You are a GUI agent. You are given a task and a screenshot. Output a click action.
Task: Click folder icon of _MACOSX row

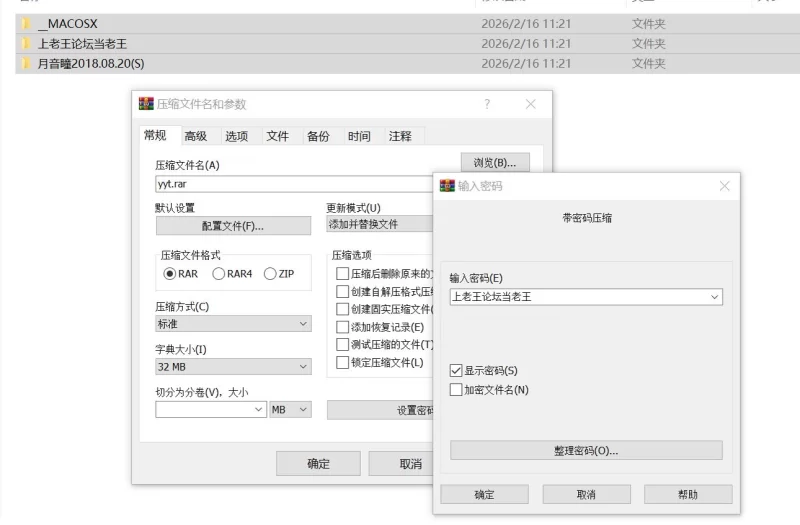(x=26, y=24)
